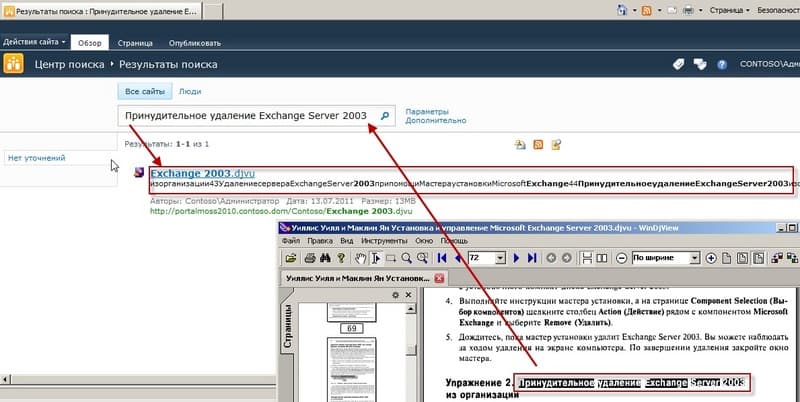This screenshot has height=402, width=800.
Task: Open the Print dropdown arrow in IE toolbar
Action: (x=701, y=10)
